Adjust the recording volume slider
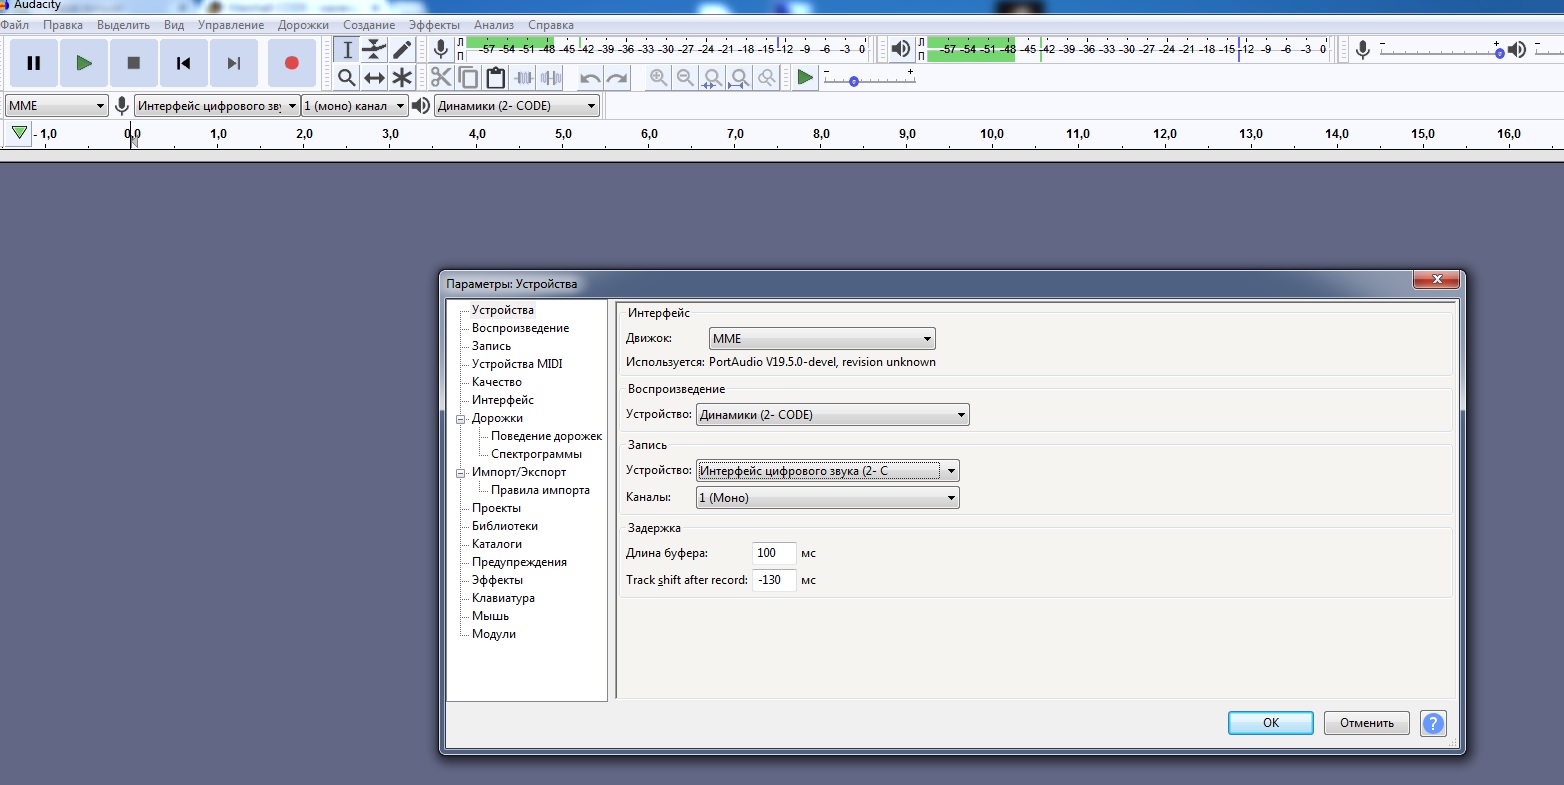The image size is (1564, 785). pyautogui.click(x=1441, y=50)
